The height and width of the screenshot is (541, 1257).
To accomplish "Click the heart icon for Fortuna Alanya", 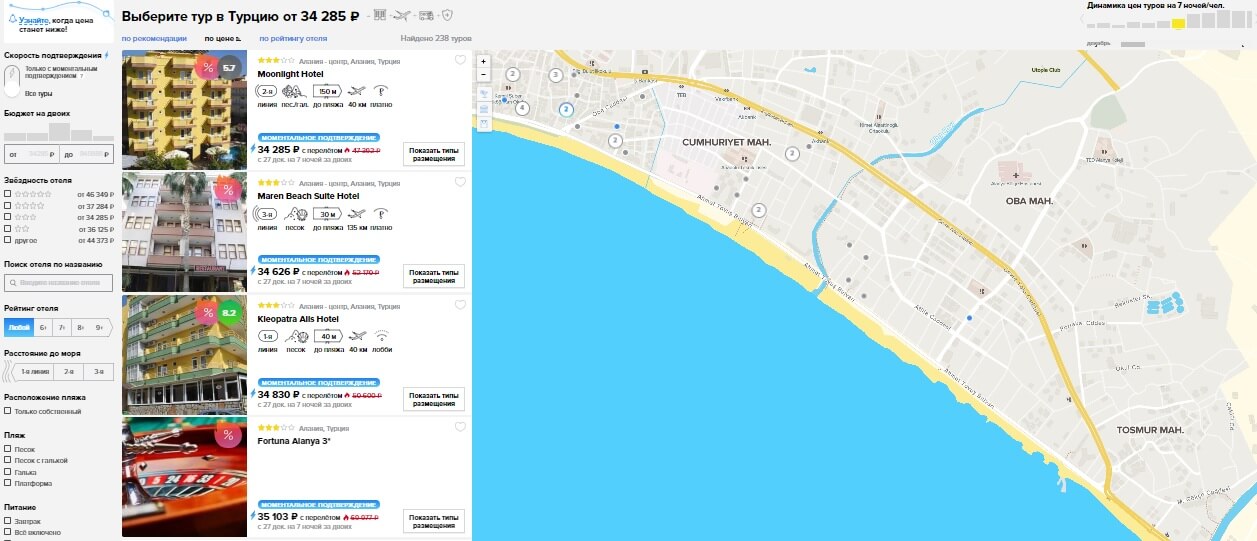I will click(x=460, y=427).
